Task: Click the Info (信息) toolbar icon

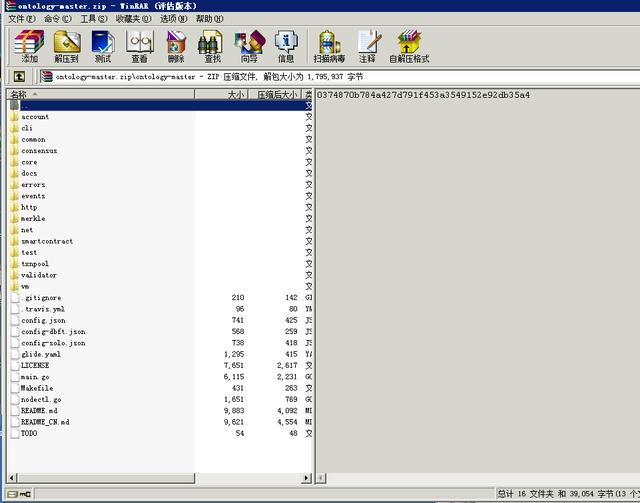Action: 286,46
